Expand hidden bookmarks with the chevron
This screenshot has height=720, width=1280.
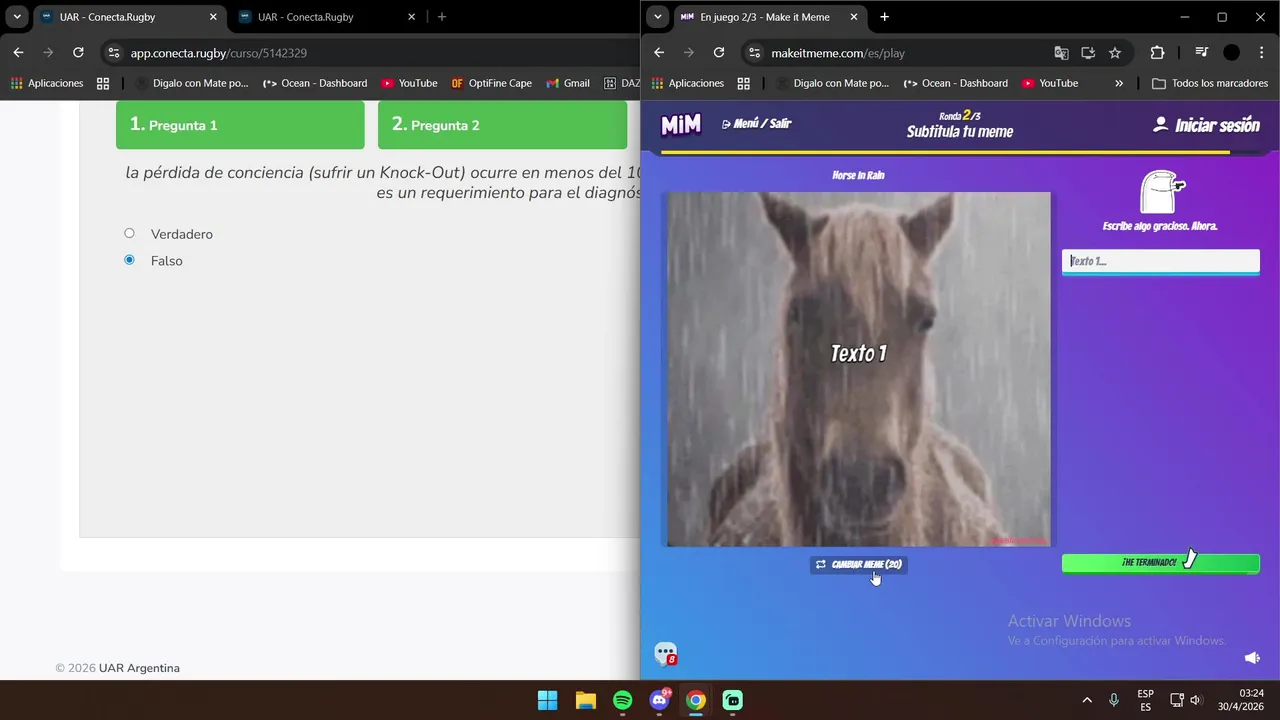tap(1119, 83)
